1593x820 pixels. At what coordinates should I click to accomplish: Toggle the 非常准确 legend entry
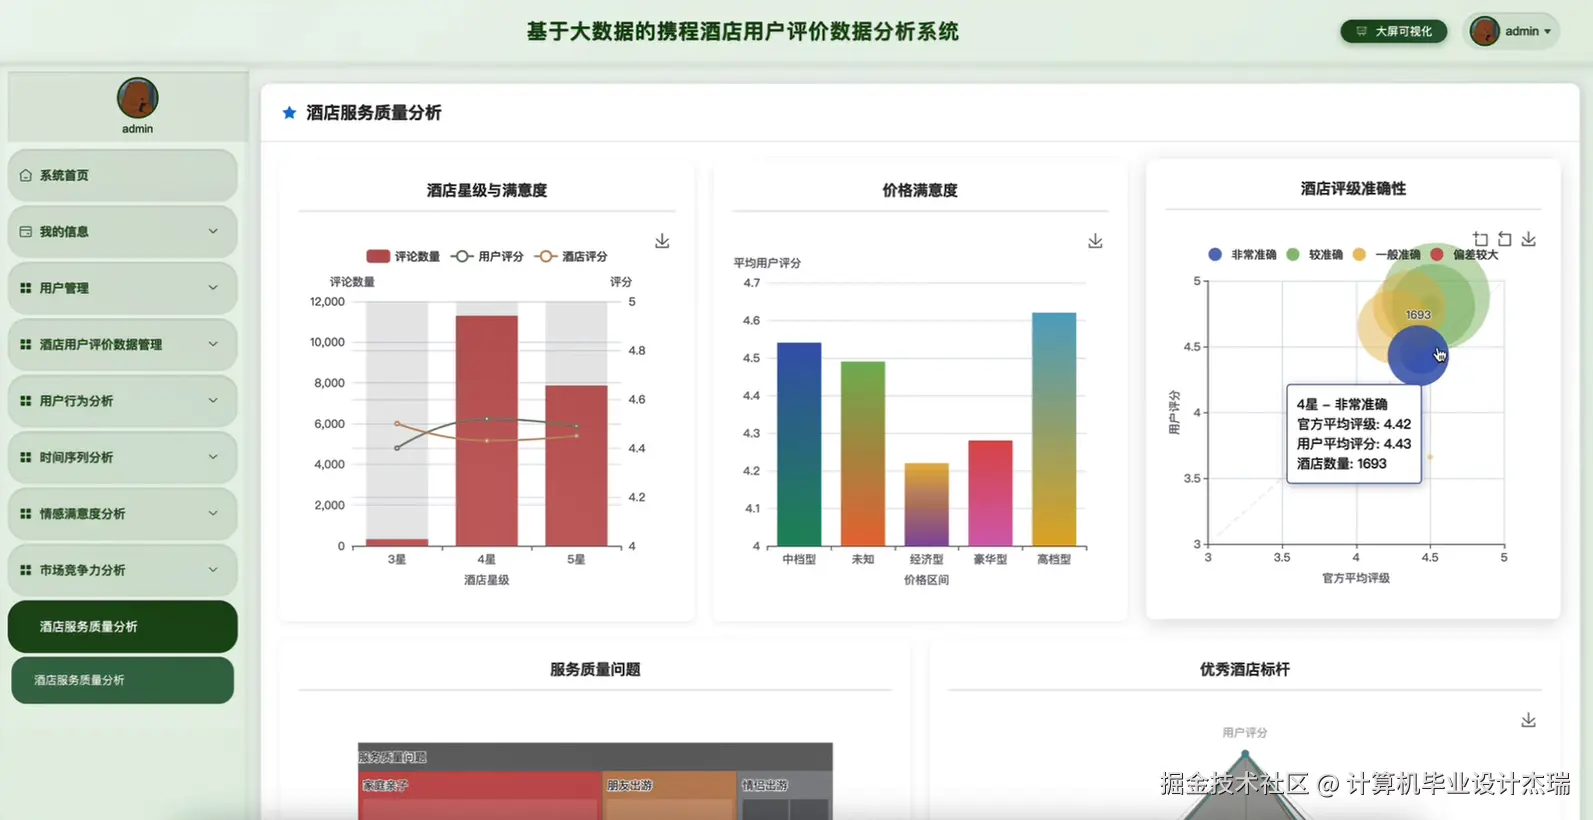(1242, 255)
